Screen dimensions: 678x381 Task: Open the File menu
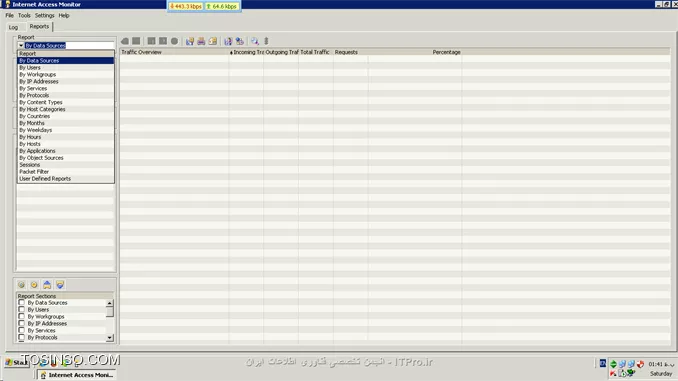coord(10,15)
